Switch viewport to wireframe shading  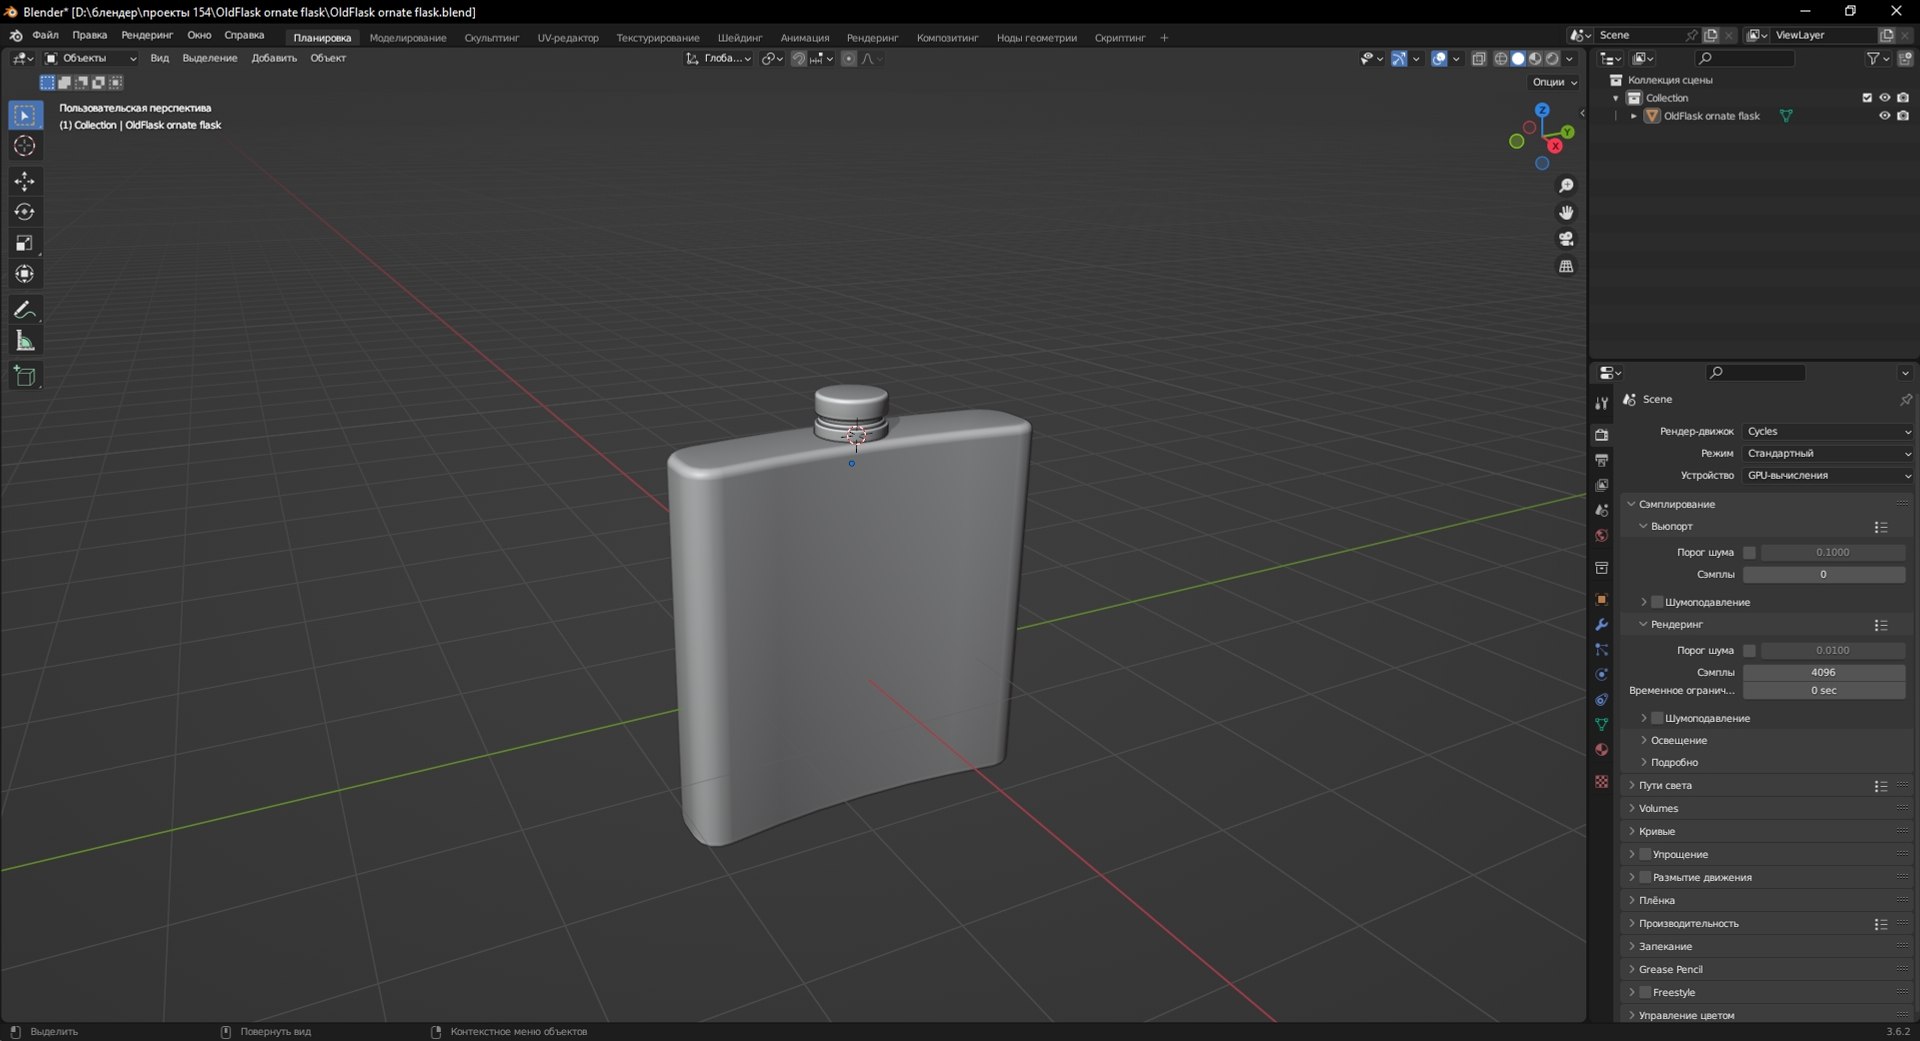click(1501, 59)
